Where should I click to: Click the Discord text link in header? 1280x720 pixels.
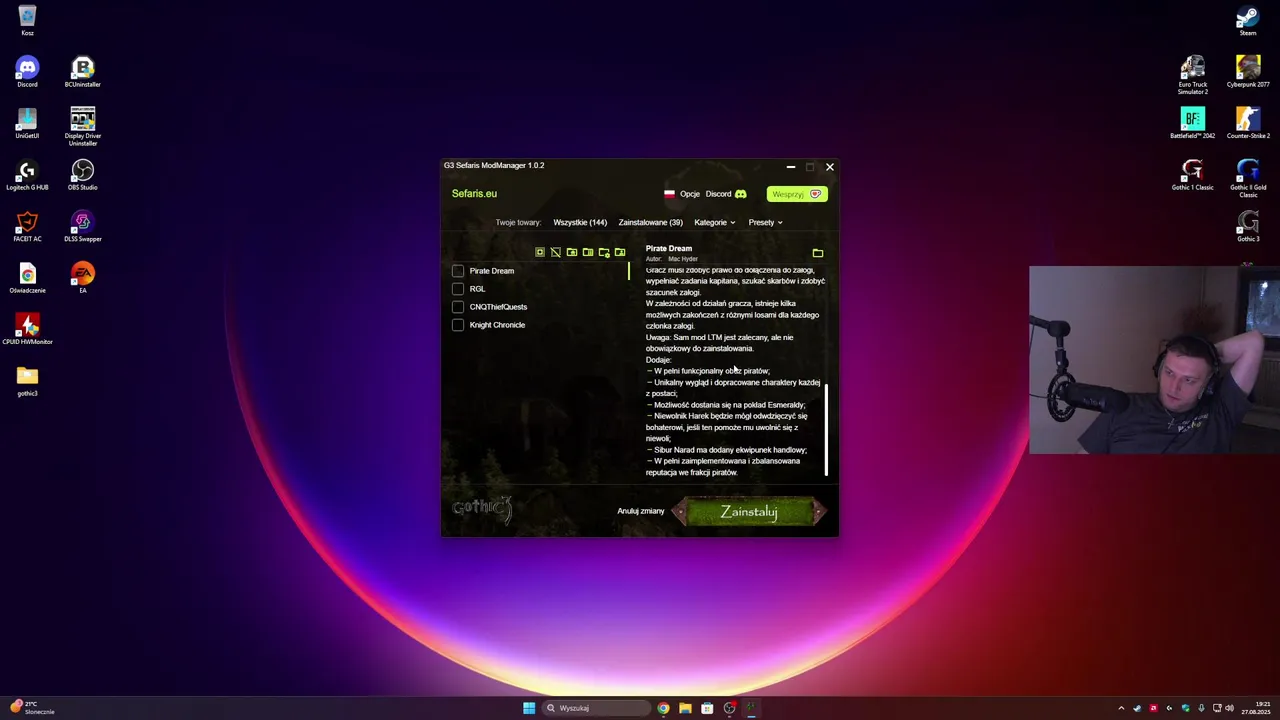[x=718, y=194]
